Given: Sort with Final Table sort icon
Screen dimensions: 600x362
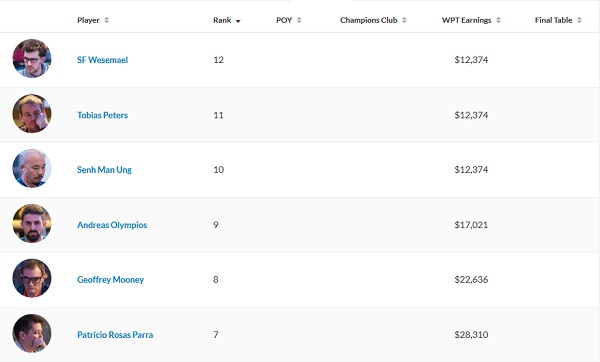Looking at the screenshot, I should tap(579, 20).
